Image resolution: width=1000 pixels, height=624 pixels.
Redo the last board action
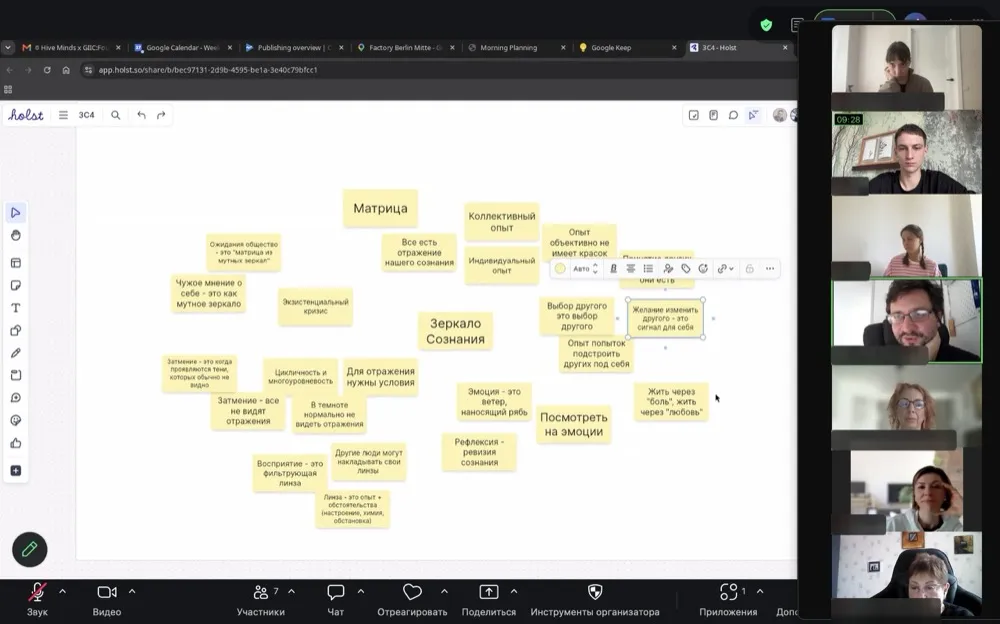coord(161,115)
